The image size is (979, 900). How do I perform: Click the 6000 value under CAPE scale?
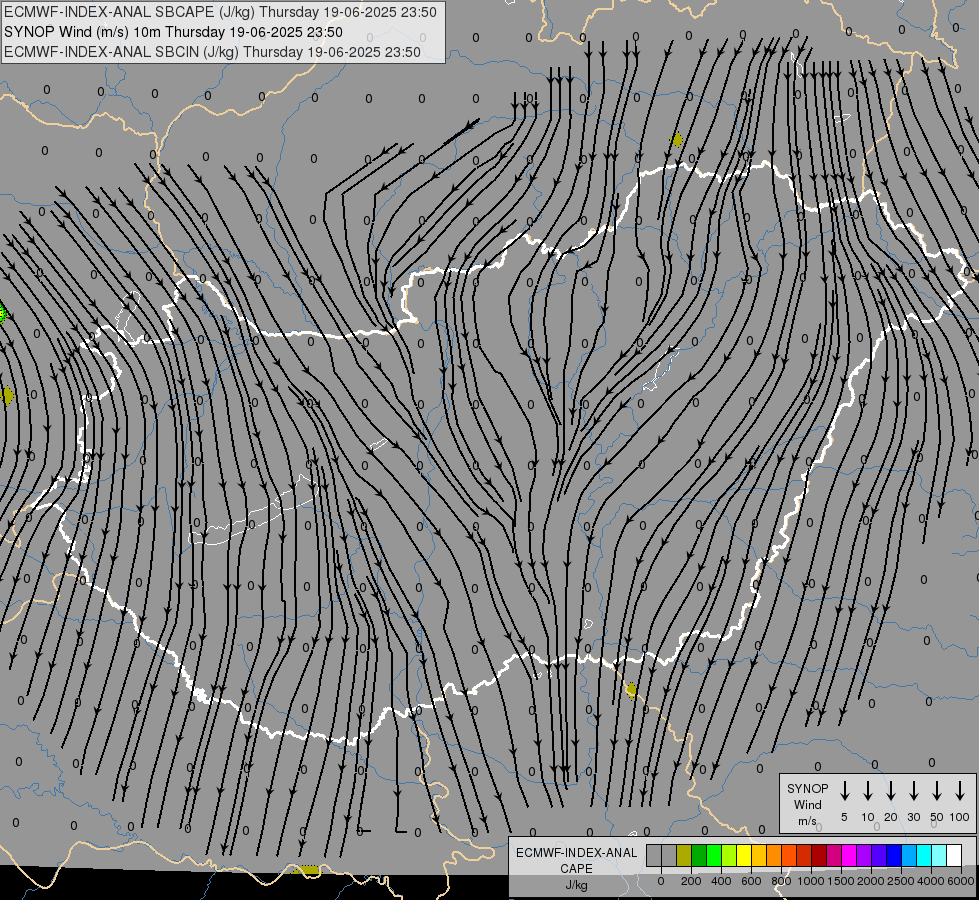(961, 881)
